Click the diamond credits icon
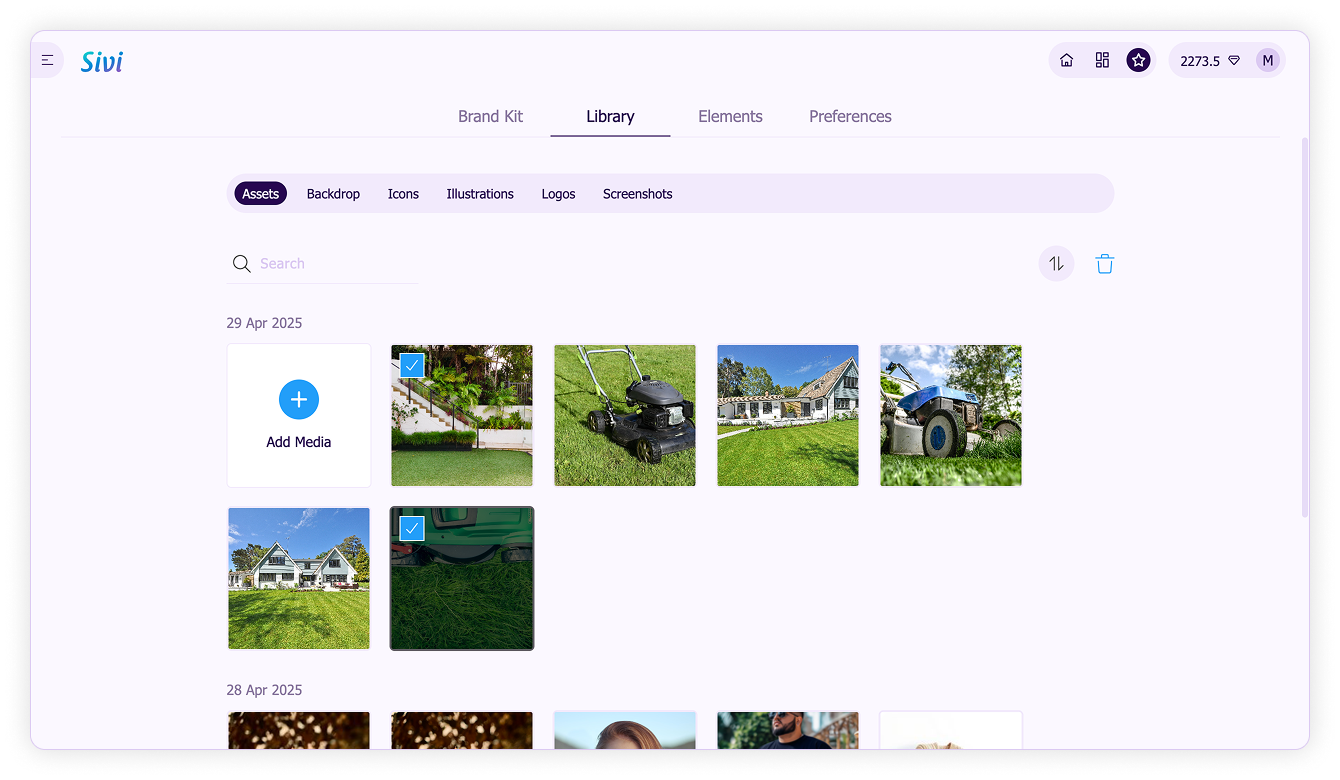Viewport: 1340px width, 780px height. pos(1234,61)
